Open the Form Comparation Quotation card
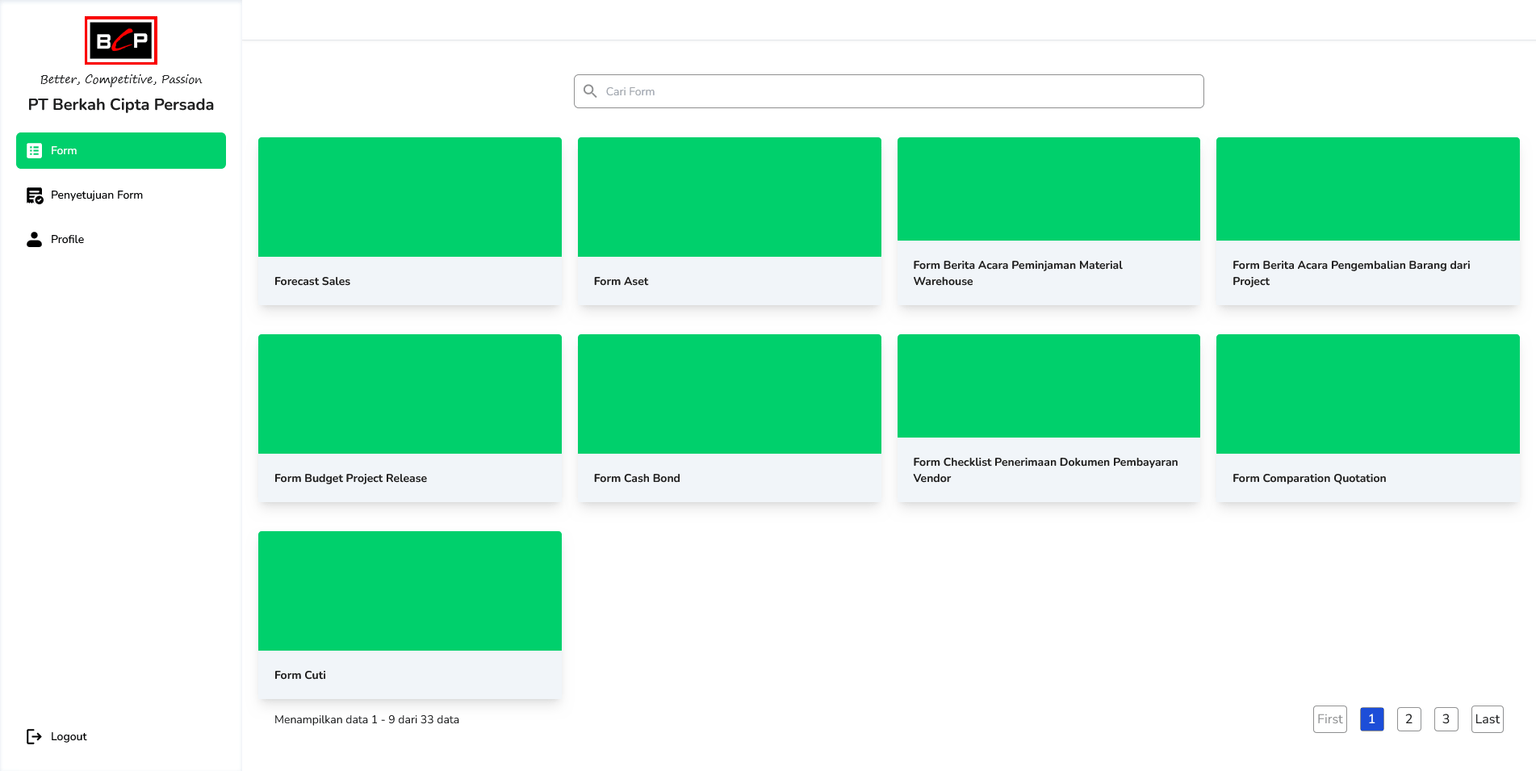 [1367, 418]
